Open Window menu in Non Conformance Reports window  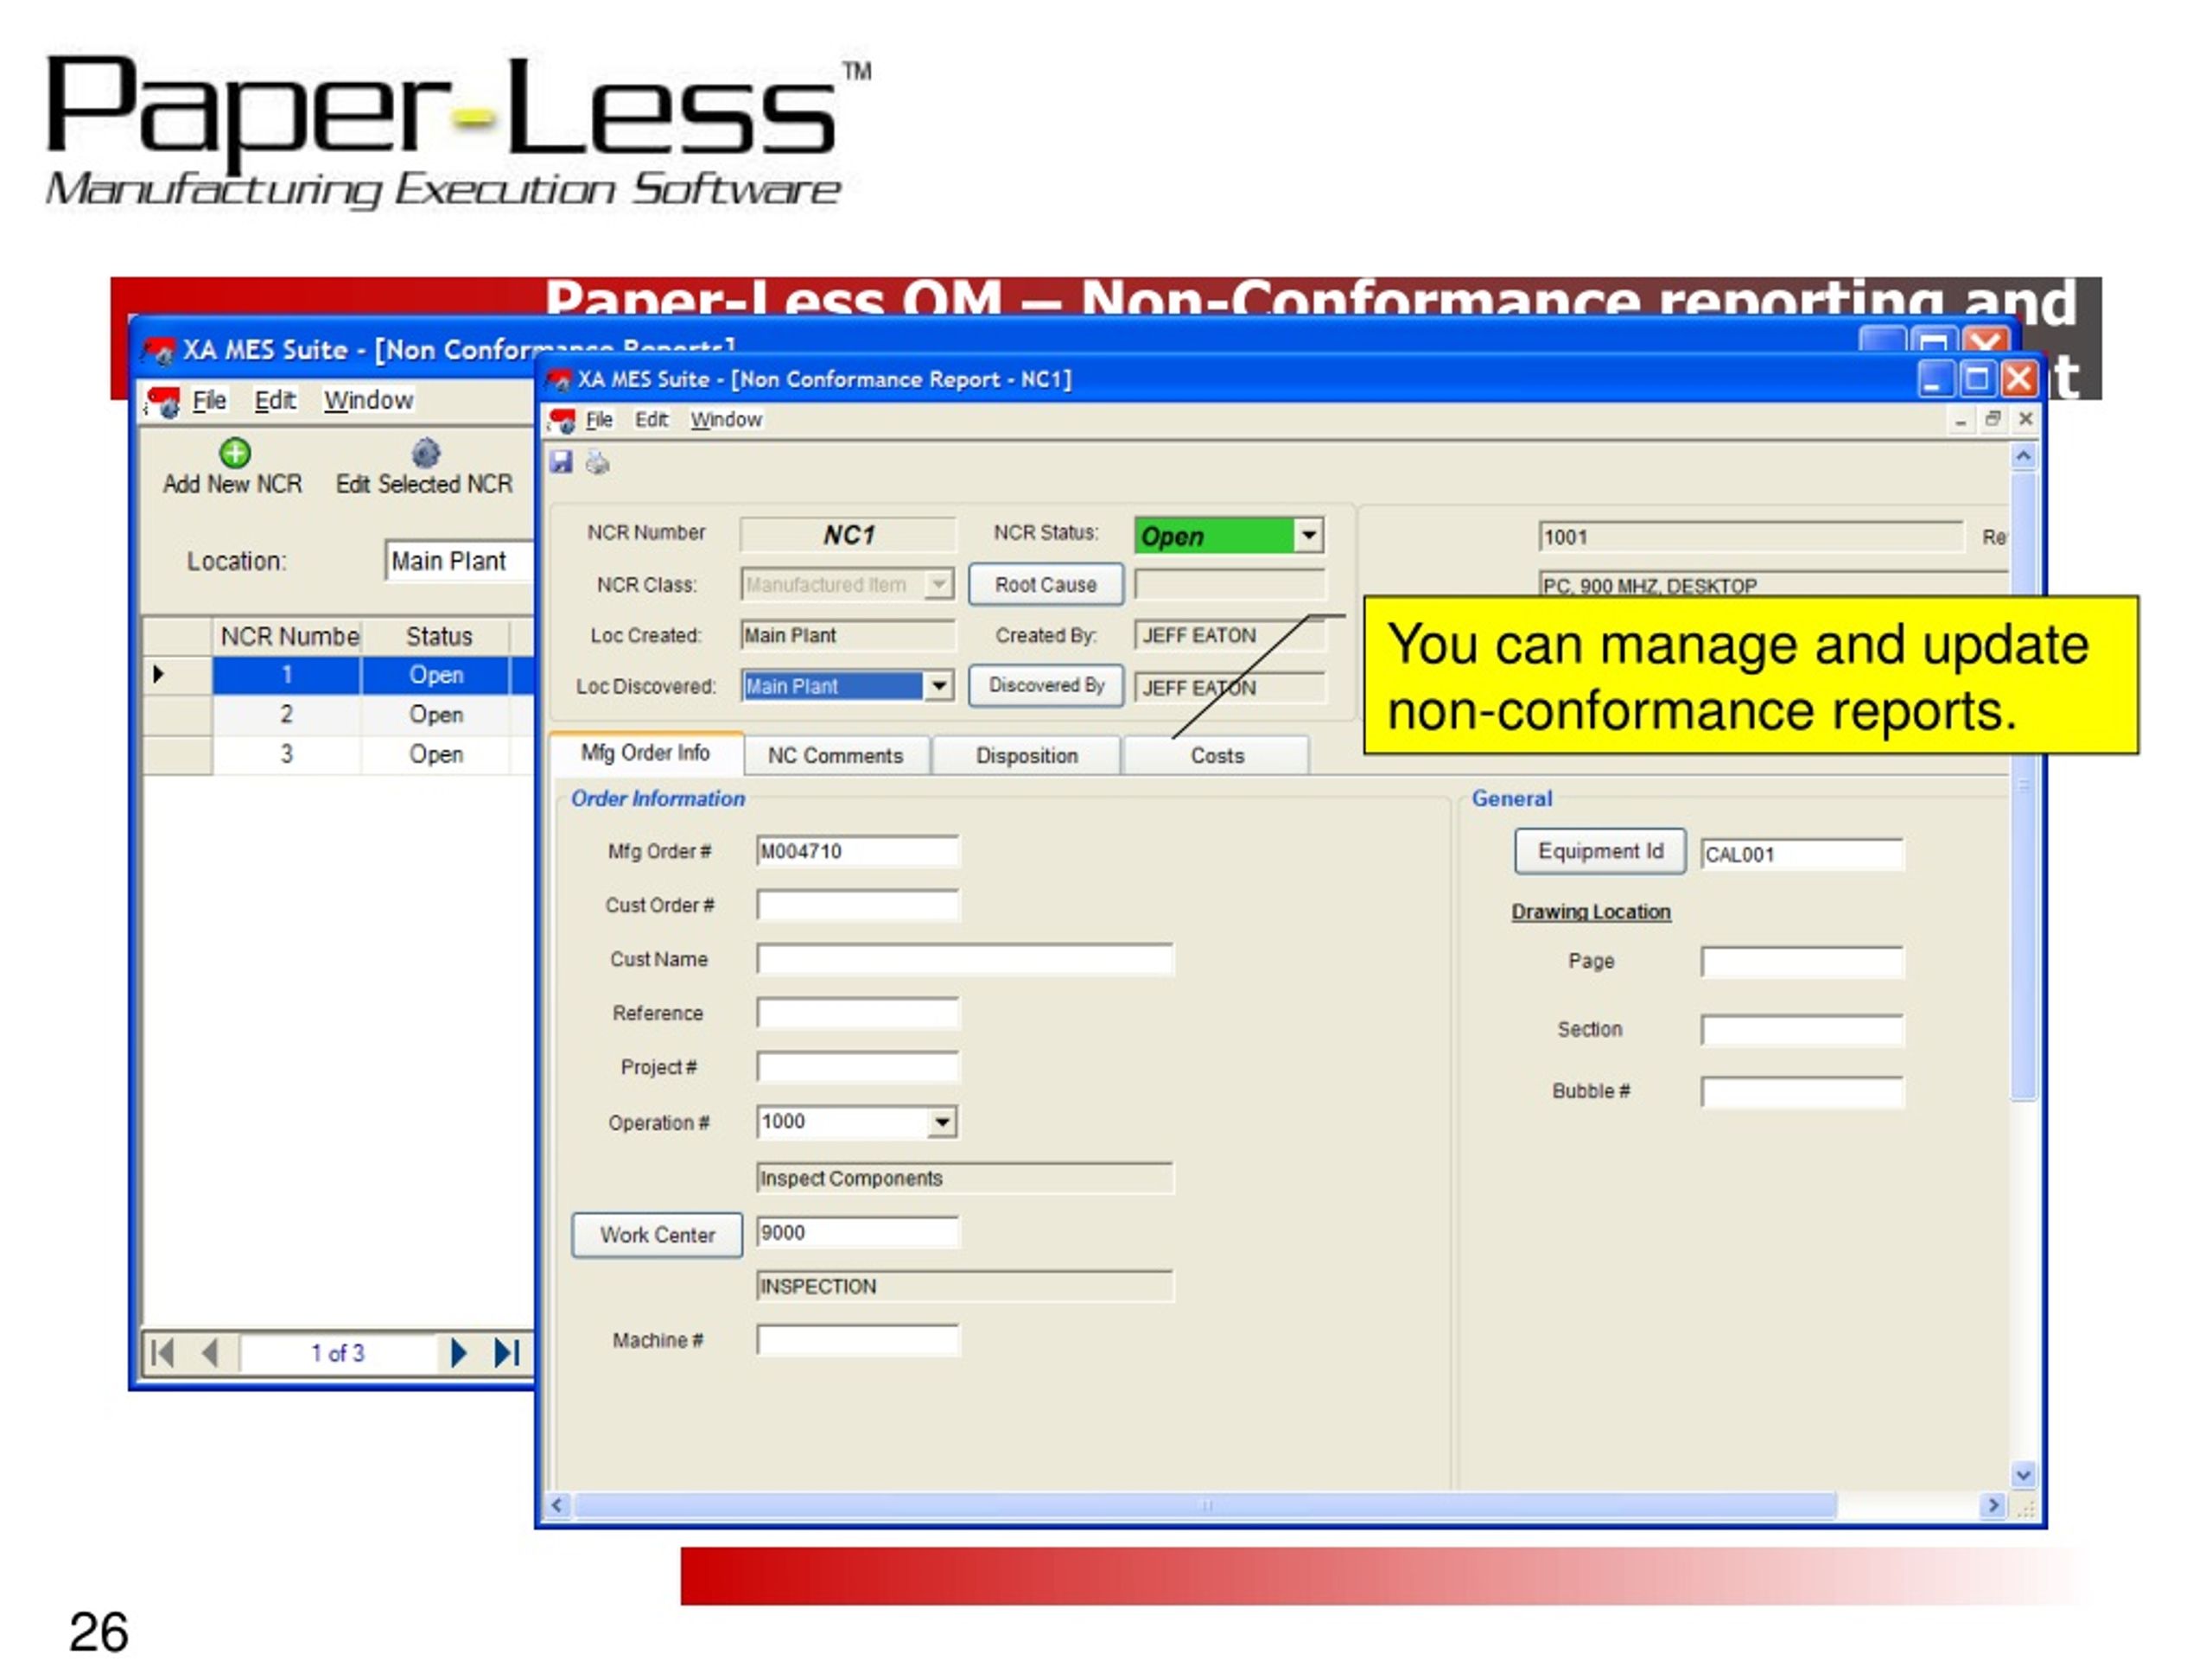(368, 400)
